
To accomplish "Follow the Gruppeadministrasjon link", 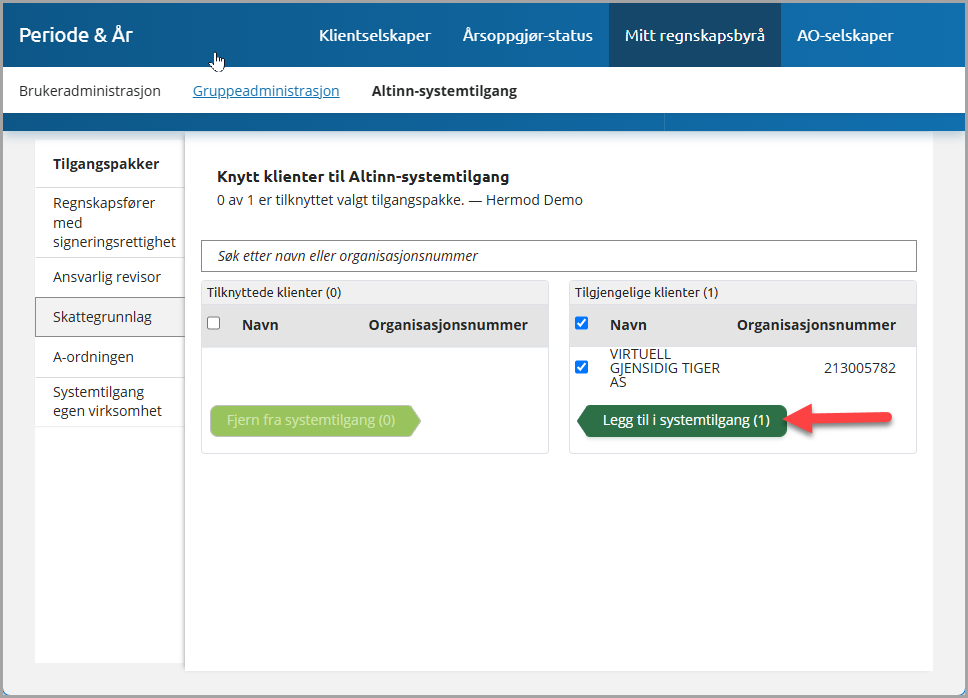I will click(266, 91).
